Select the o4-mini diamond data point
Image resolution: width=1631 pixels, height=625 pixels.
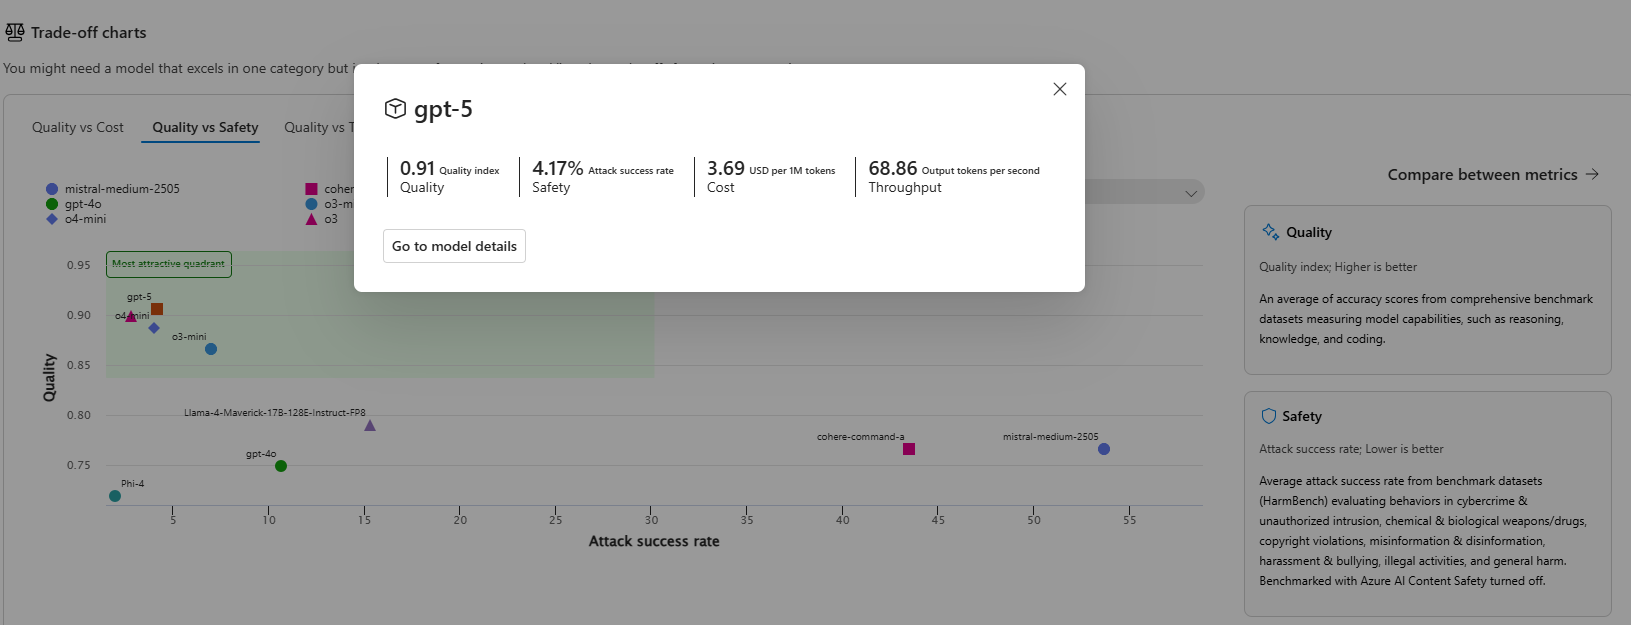click(x=154, y=328)
